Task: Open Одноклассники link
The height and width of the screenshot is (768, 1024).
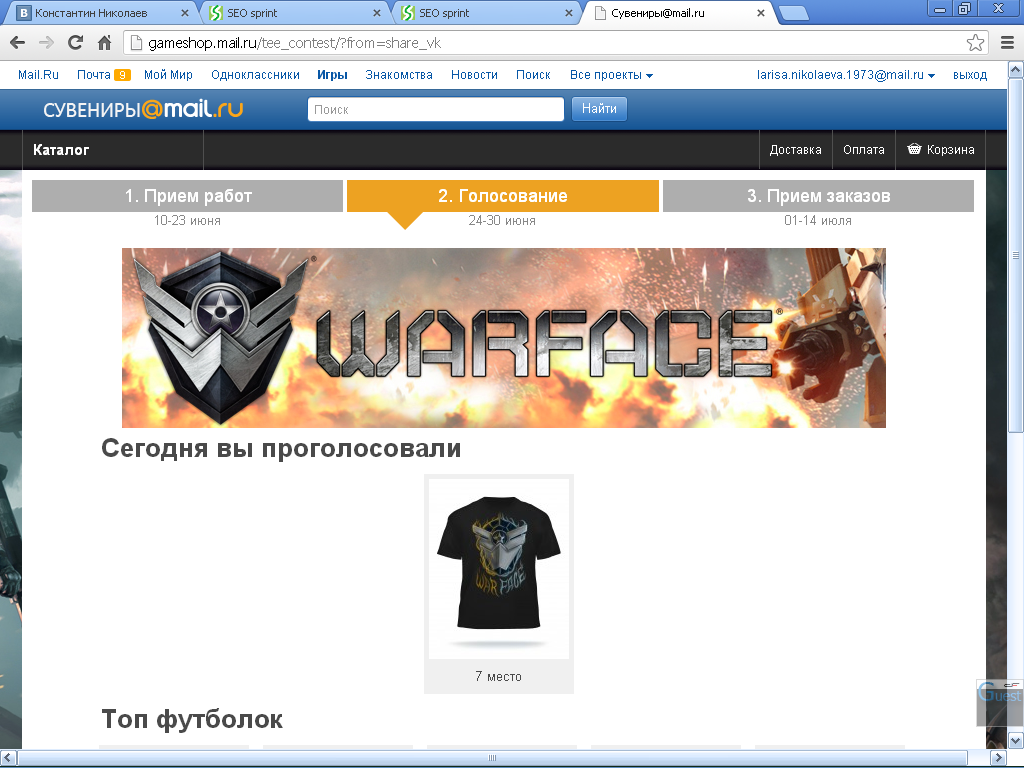Action: (x=255, y=75)
